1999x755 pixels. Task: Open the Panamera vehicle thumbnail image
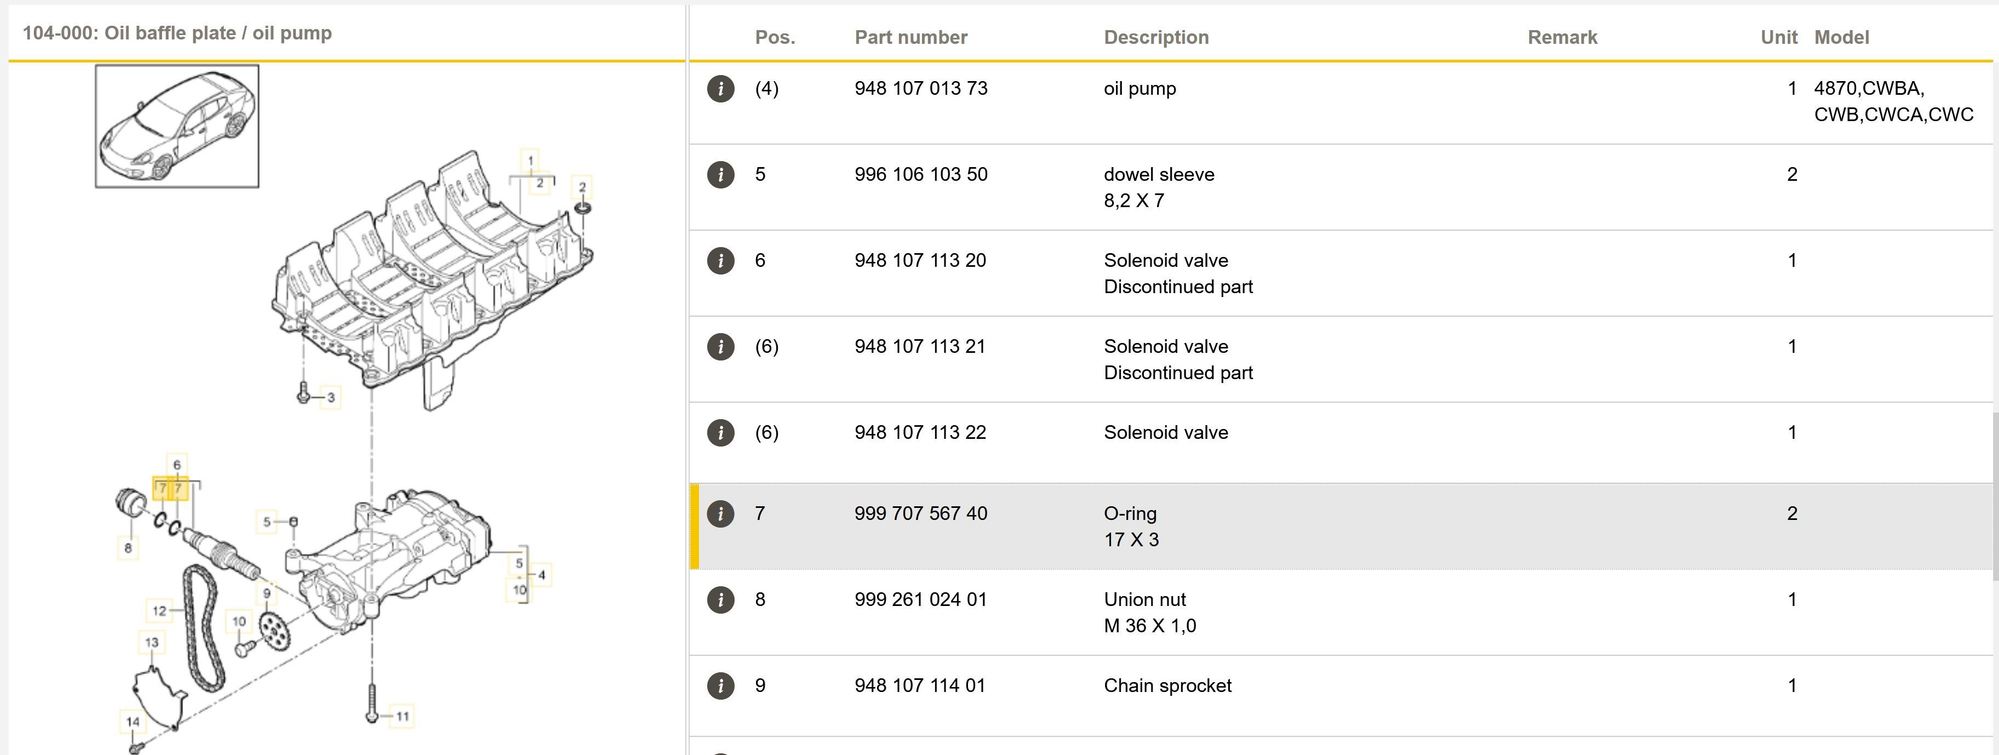(x=177, y=127)
